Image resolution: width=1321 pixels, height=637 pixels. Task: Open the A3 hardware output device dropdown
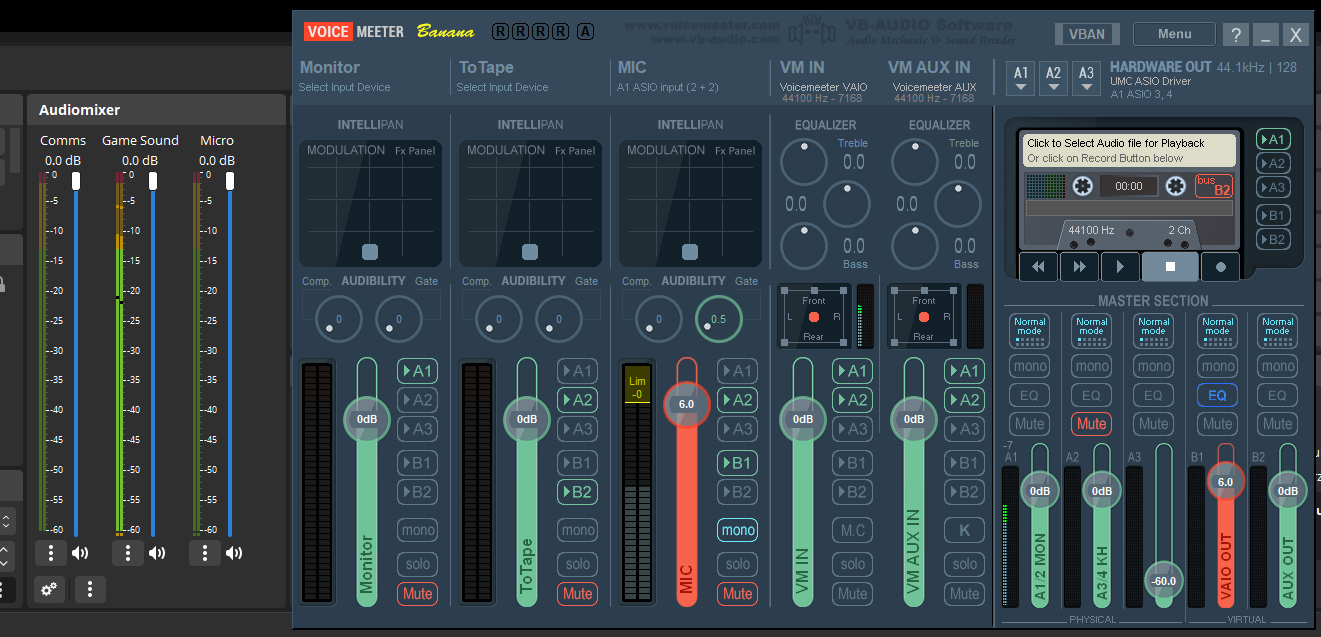[x=1087, y=78]
